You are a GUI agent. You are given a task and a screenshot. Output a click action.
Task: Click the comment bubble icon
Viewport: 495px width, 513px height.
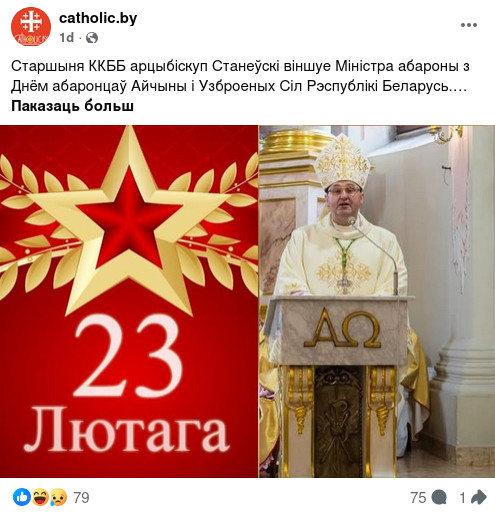click(439, 498)
